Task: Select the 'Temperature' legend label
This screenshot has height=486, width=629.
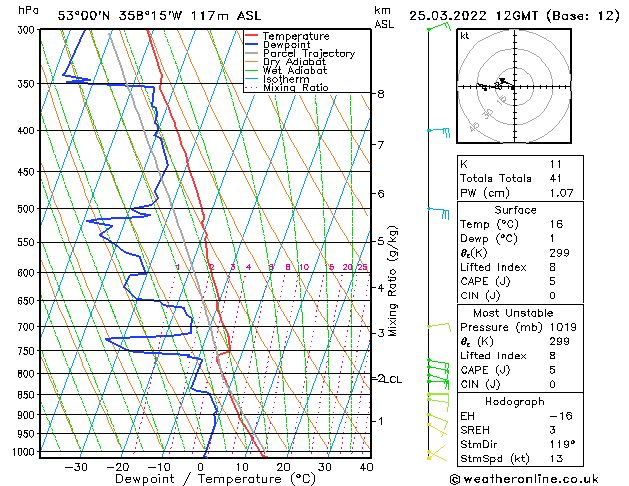Action: 296,36
